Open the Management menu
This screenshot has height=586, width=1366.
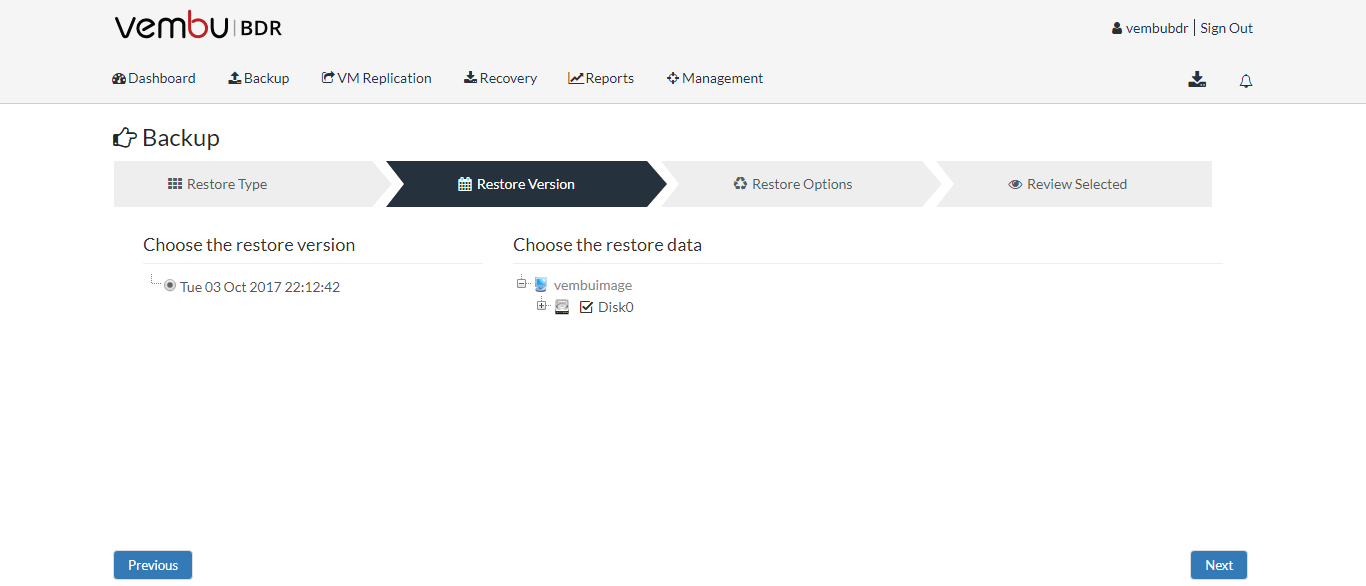[x=715, y=78]
